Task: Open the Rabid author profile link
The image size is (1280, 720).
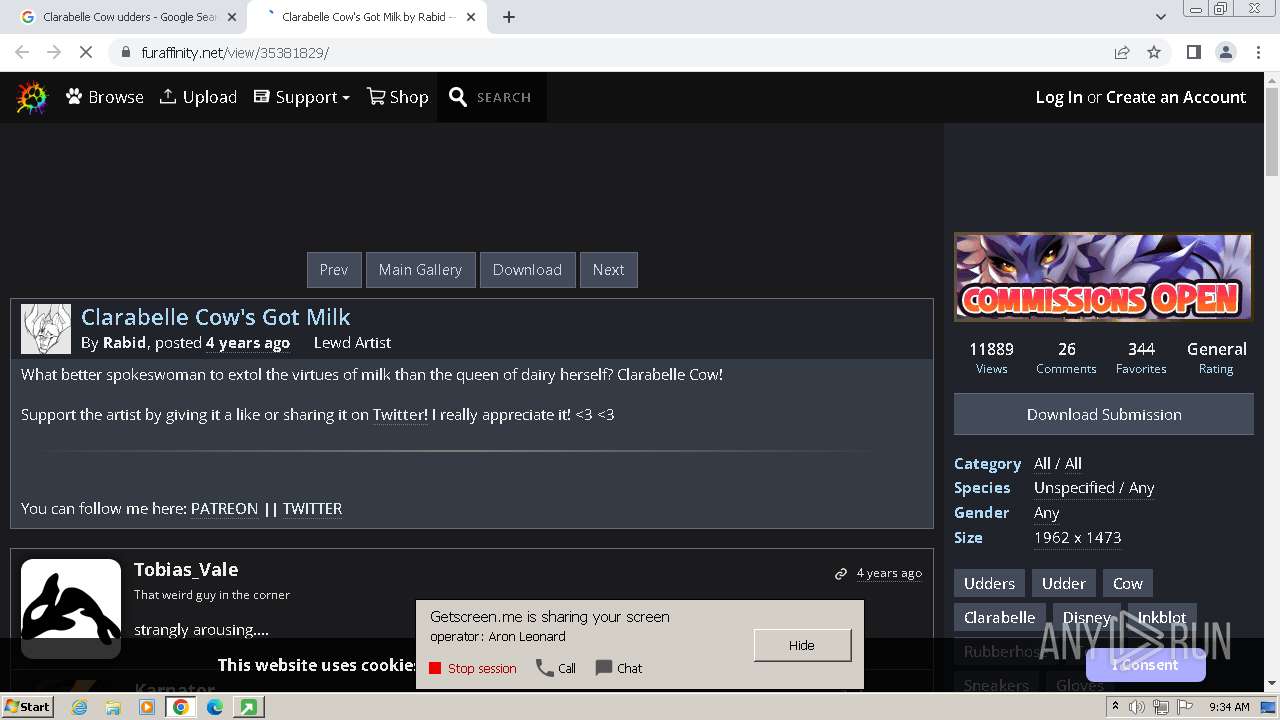Action: [x=124, y=343]
